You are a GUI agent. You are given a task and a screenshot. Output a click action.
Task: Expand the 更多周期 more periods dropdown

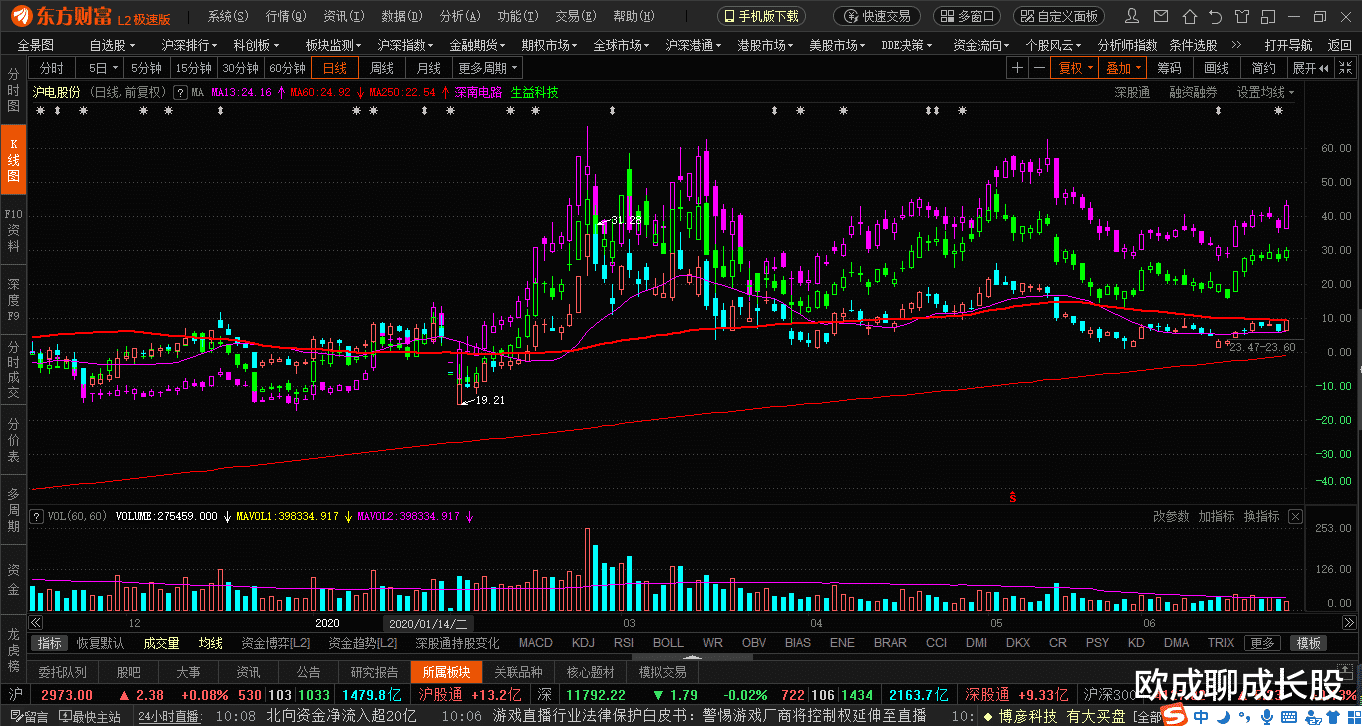(x=486, y=67)
